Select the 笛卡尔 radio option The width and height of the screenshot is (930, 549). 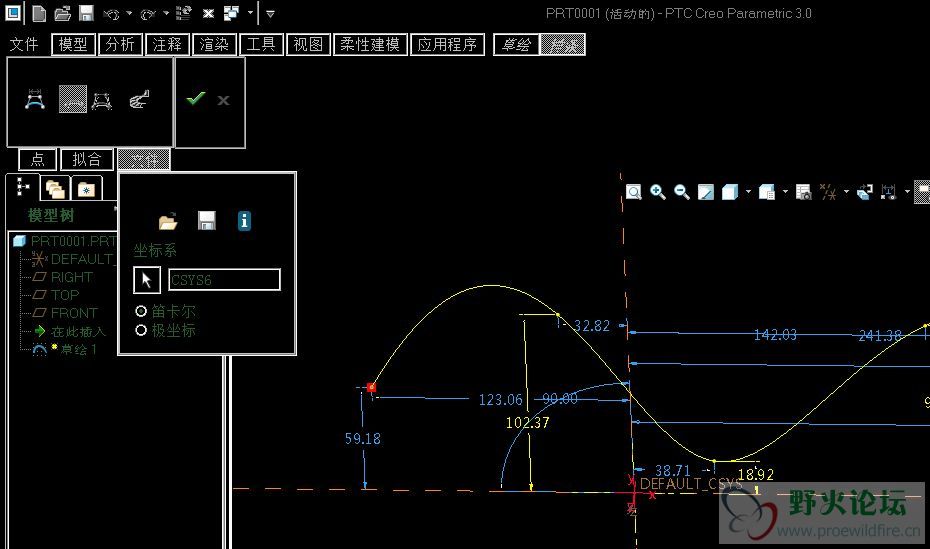[x=141, y=311]
